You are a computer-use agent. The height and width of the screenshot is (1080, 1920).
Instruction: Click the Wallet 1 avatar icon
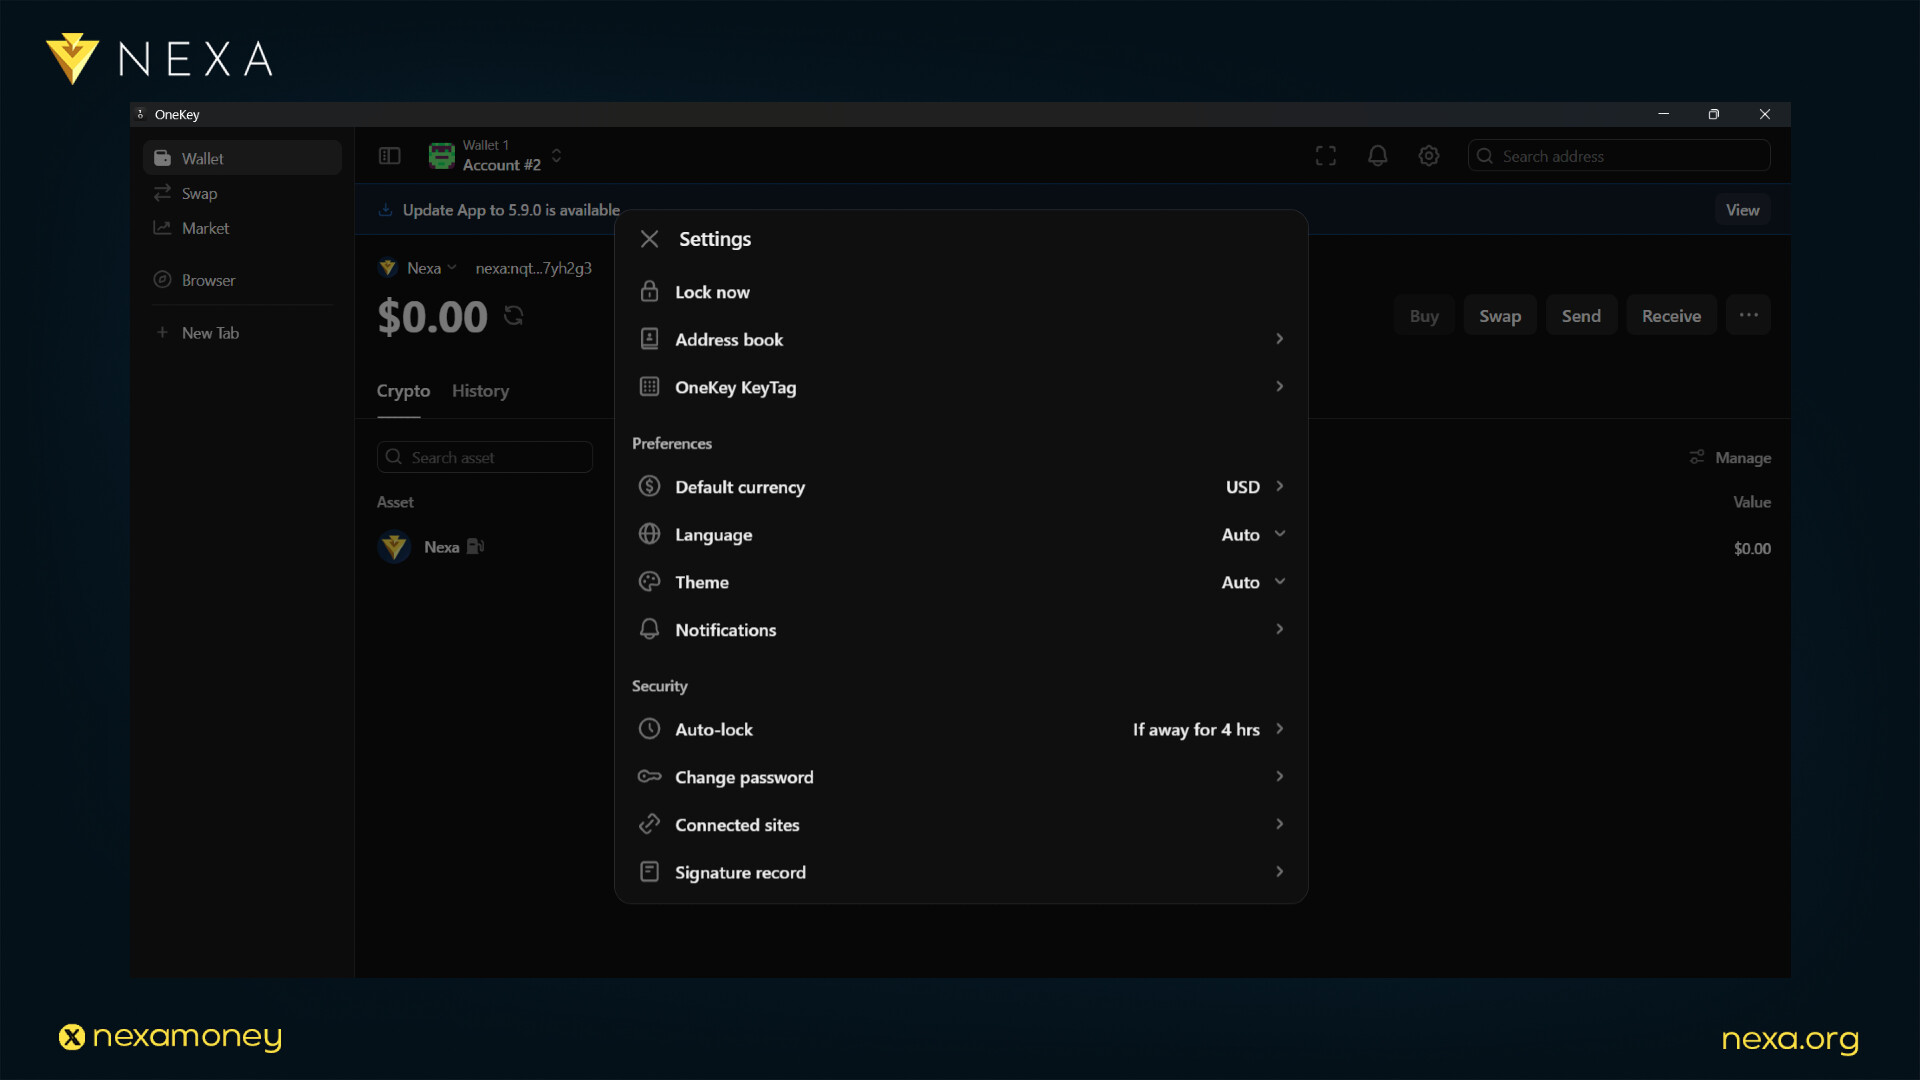[x=441, y=156]
